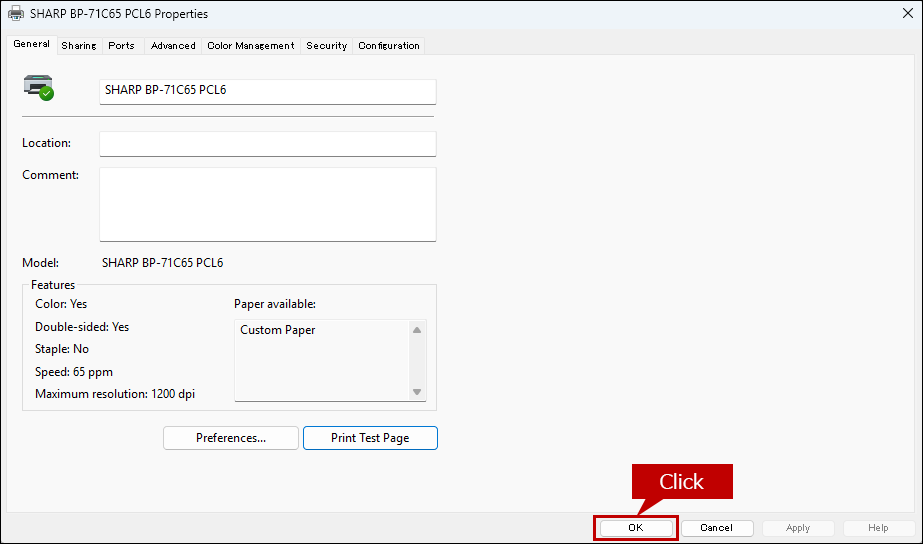Viewport: 923px width, 544px height.
Task: Click the 'Staple: No' feature text
Action: [62, 349]
